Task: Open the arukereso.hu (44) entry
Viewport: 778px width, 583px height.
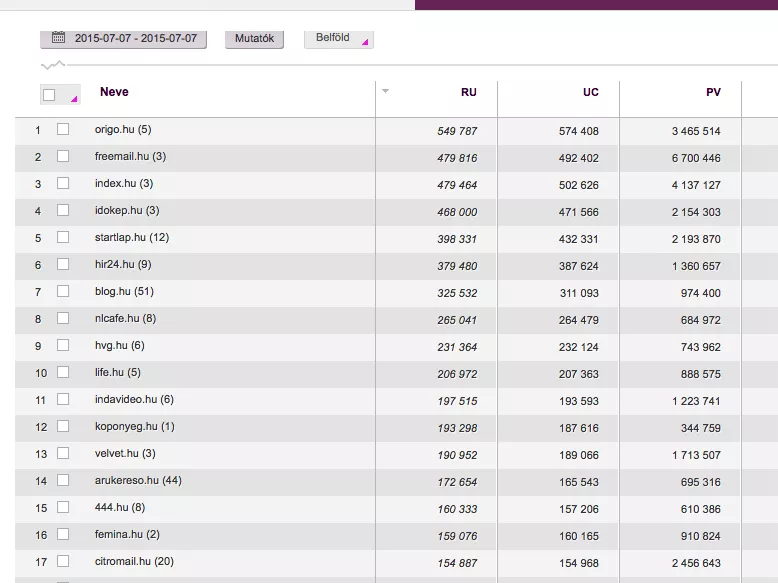Action: [138, 480]
